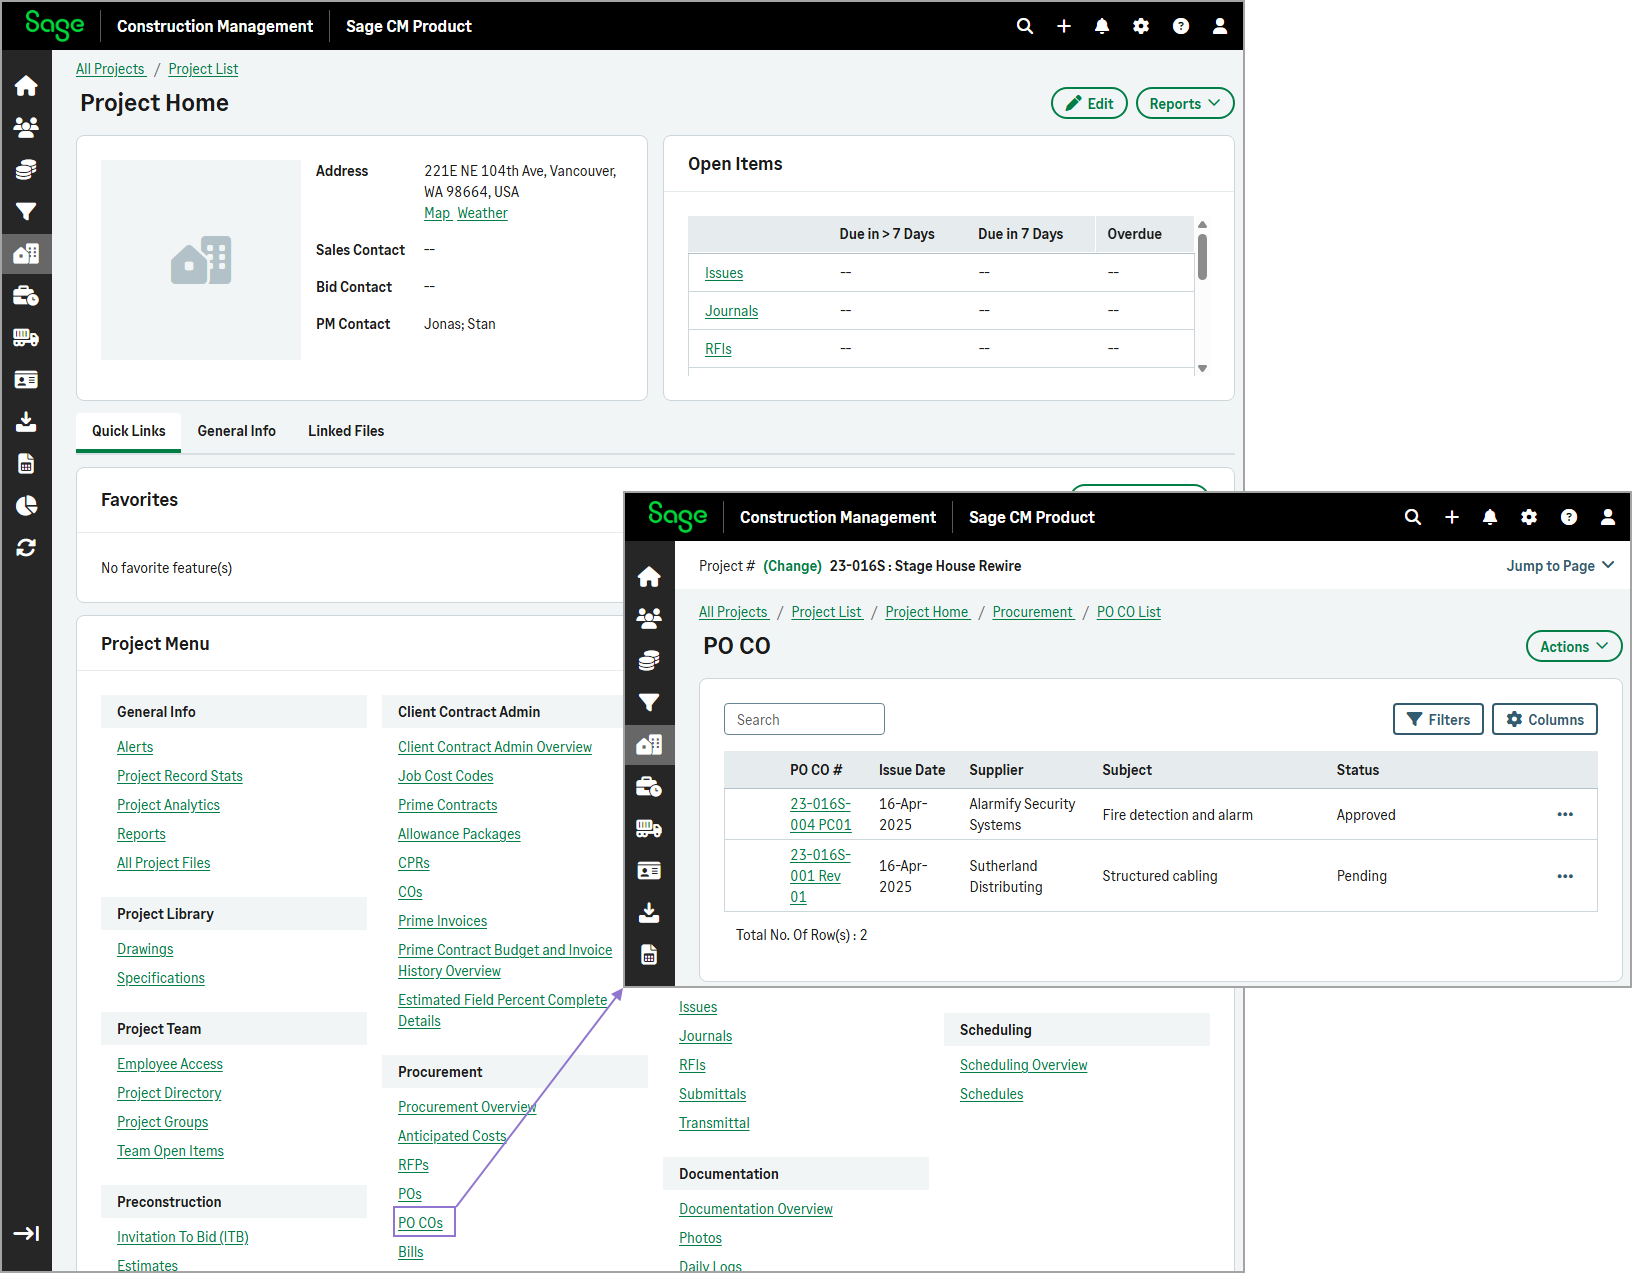Open the PO COs link under Procurement
This screenshot has height=1273, width=1632.
click(420, 1223)
